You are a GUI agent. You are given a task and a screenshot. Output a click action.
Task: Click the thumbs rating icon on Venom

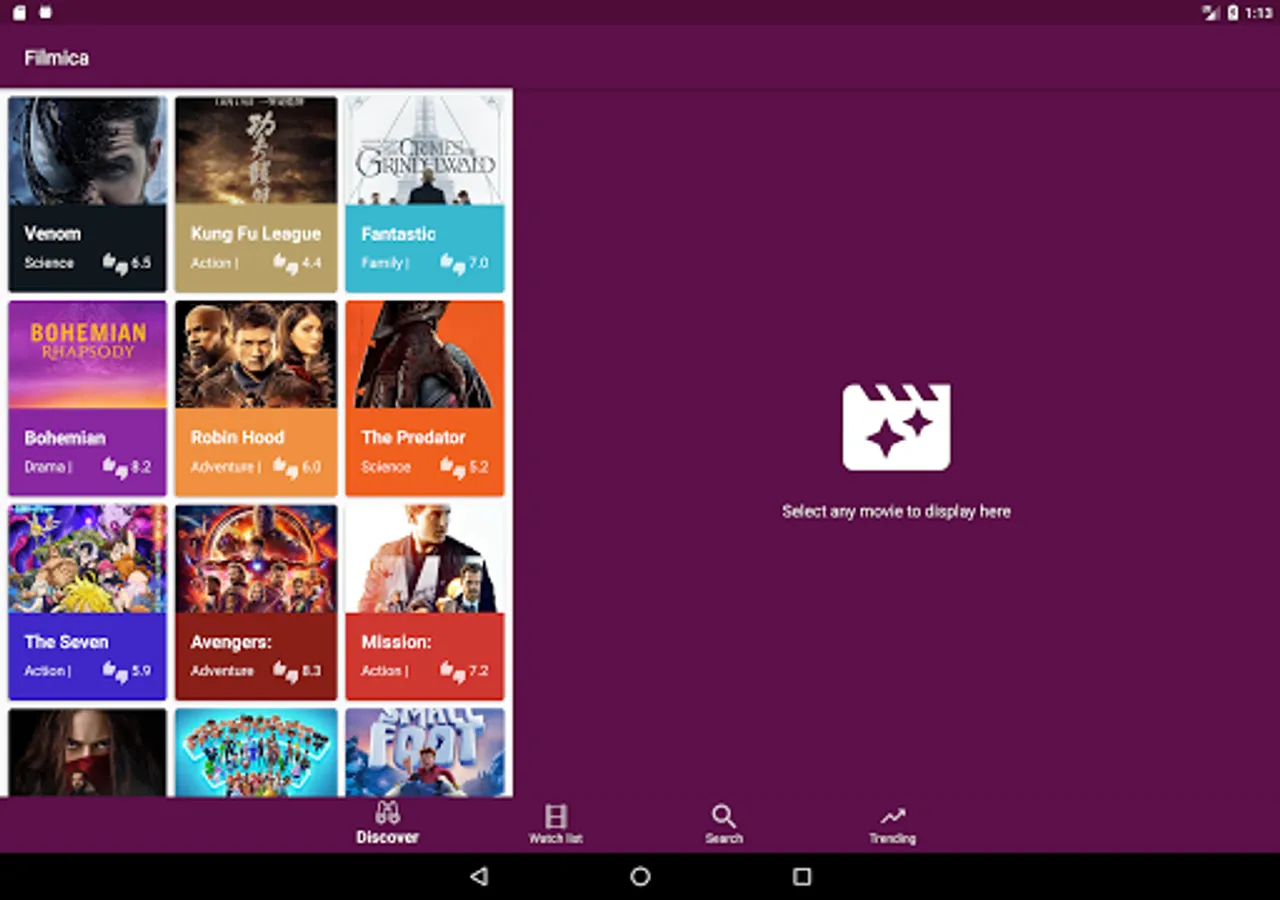(x=115, y=263)
